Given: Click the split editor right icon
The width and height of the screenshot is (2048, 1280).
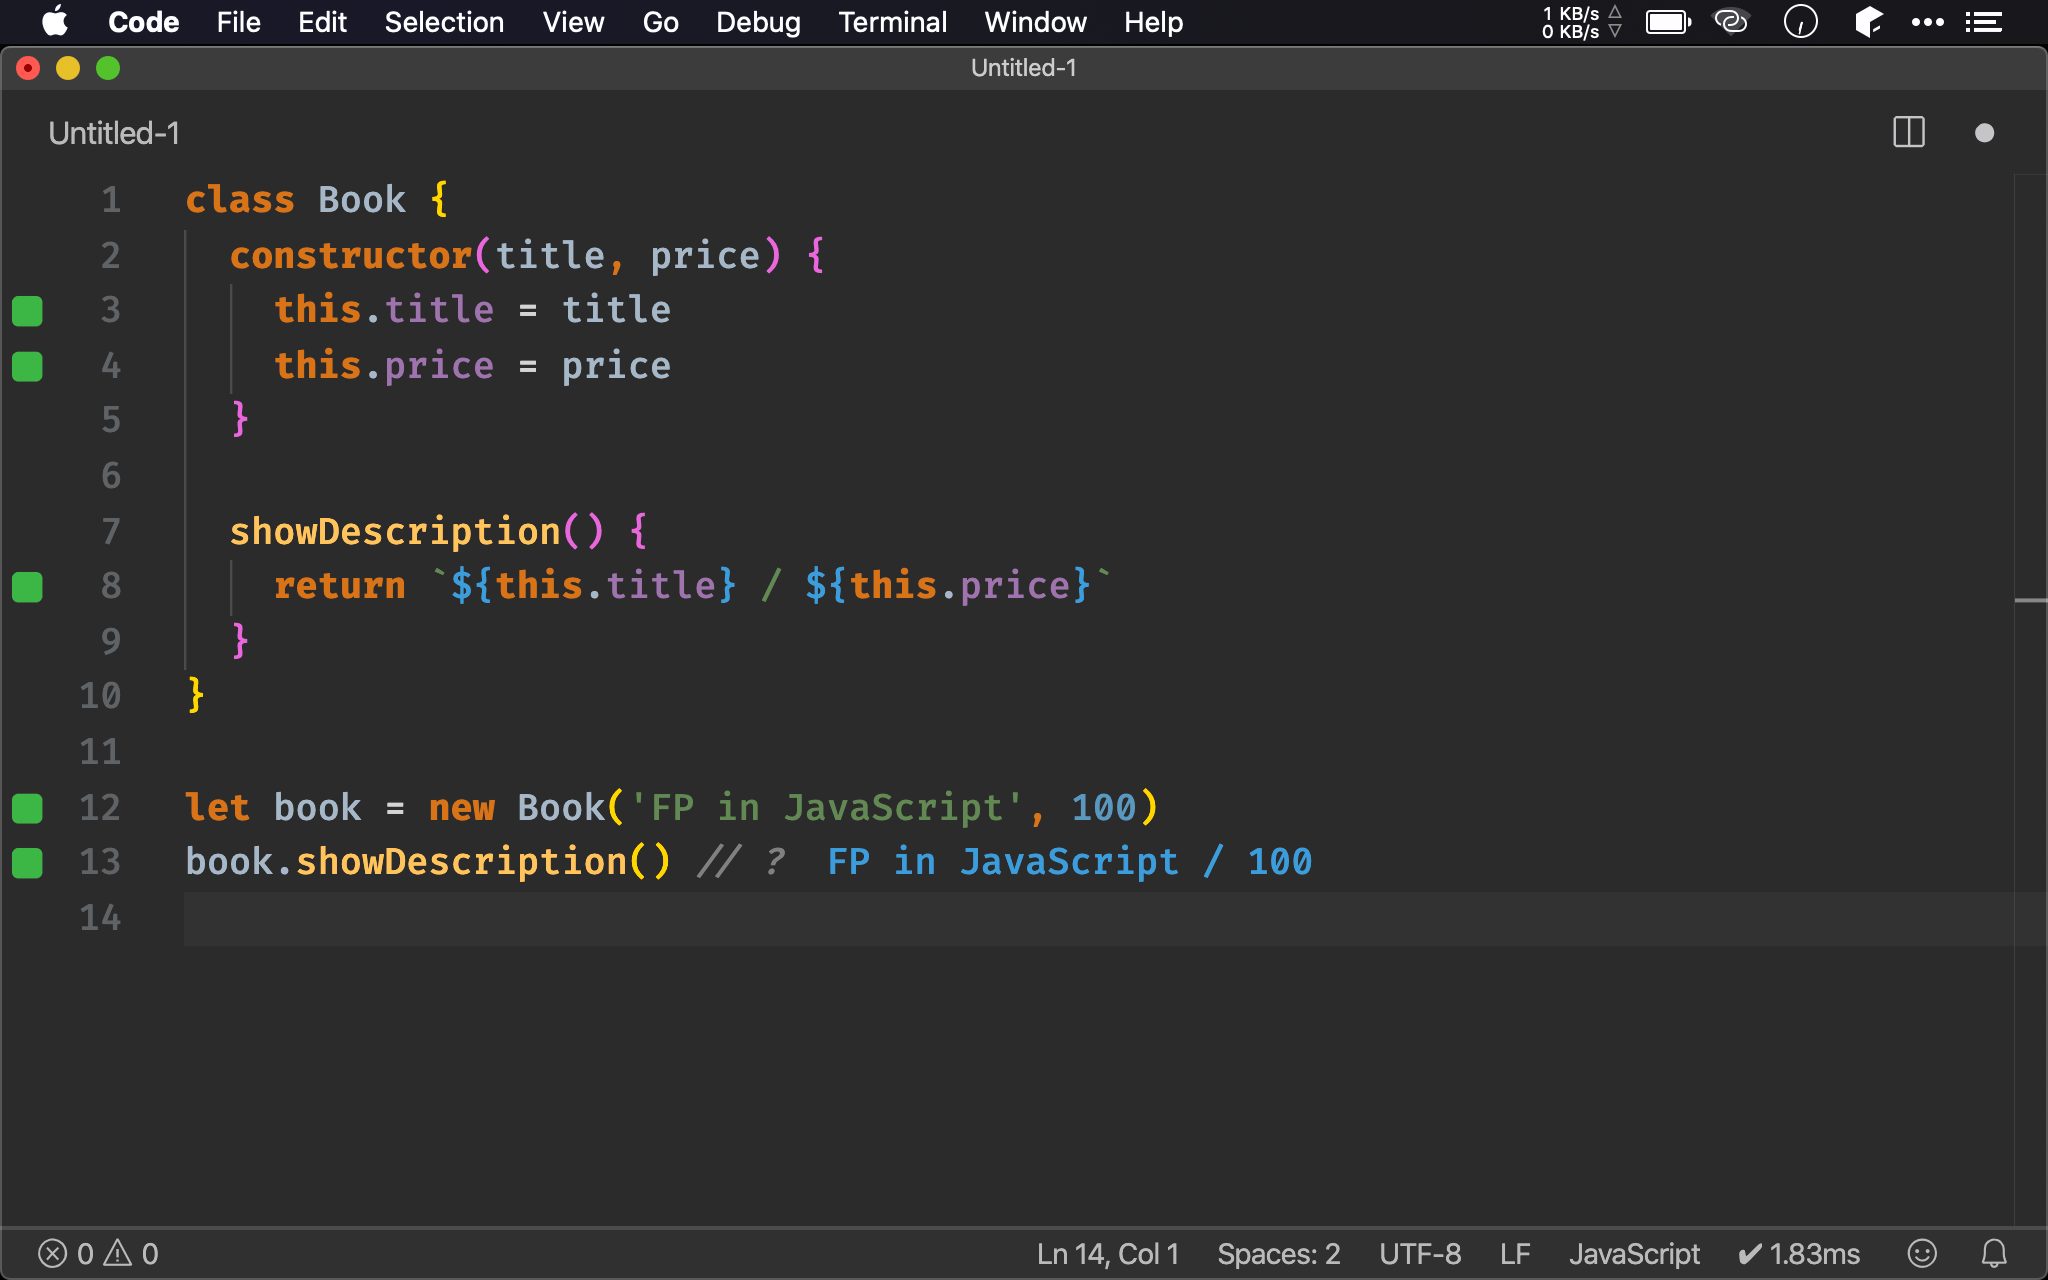Looking at the screenshot, I should click(x=1908, y=133).
